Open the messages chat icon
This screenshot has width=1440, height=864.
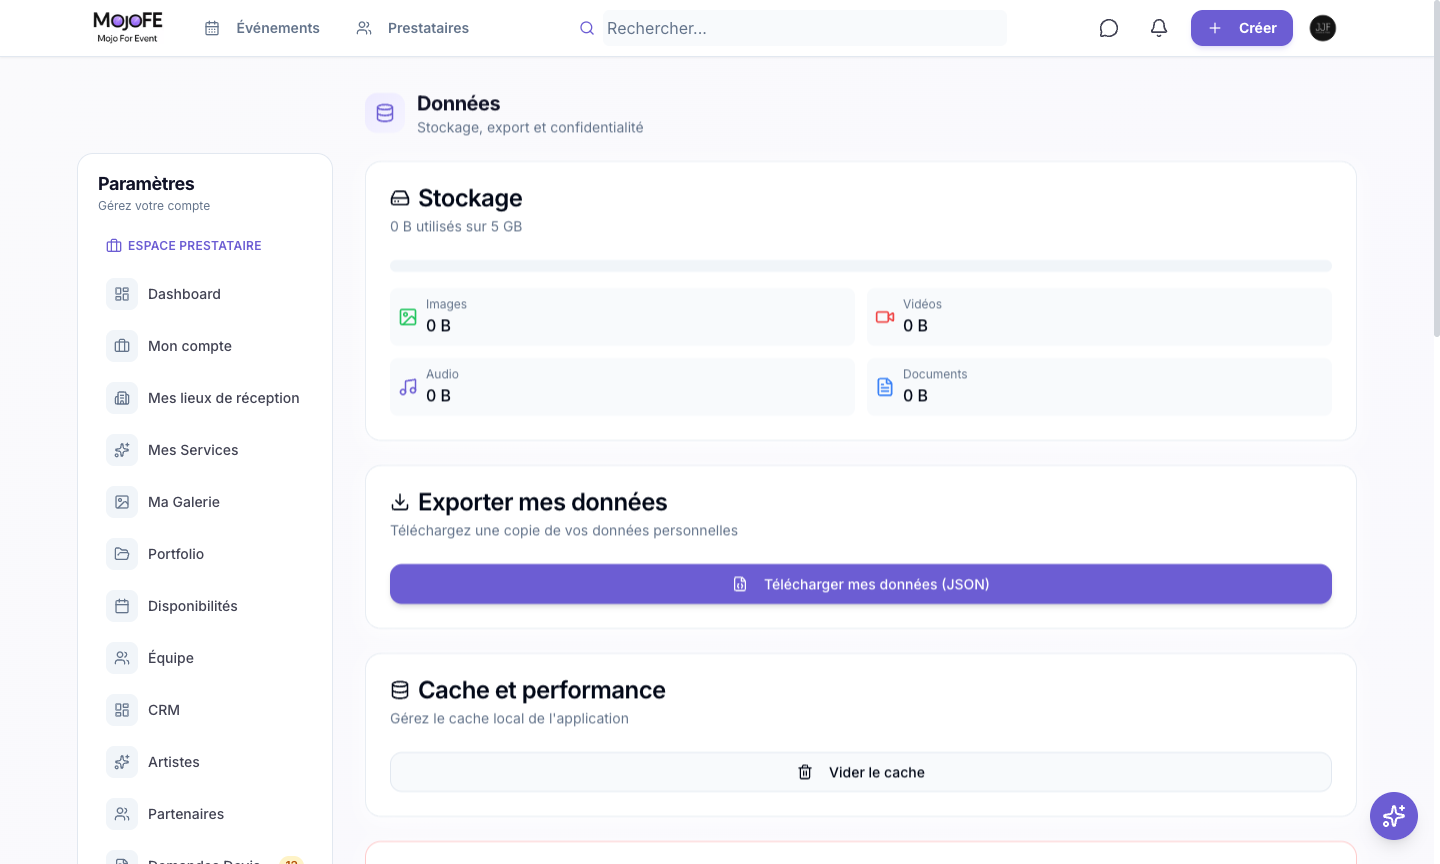pos(1108,28)
